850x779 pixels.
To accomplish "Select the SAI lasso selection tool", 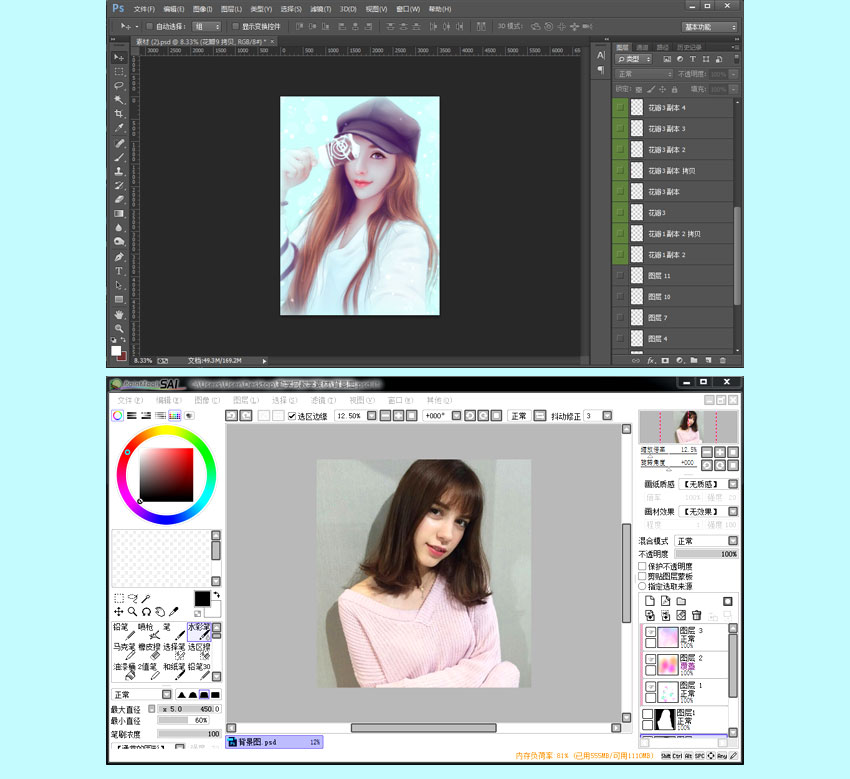I will (x=132, y=598).
